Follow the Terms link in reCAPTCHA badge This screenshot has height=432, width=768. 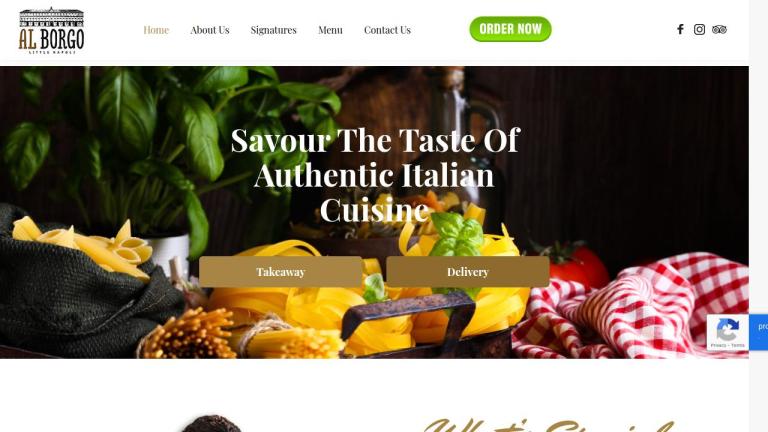coord(738,345)
